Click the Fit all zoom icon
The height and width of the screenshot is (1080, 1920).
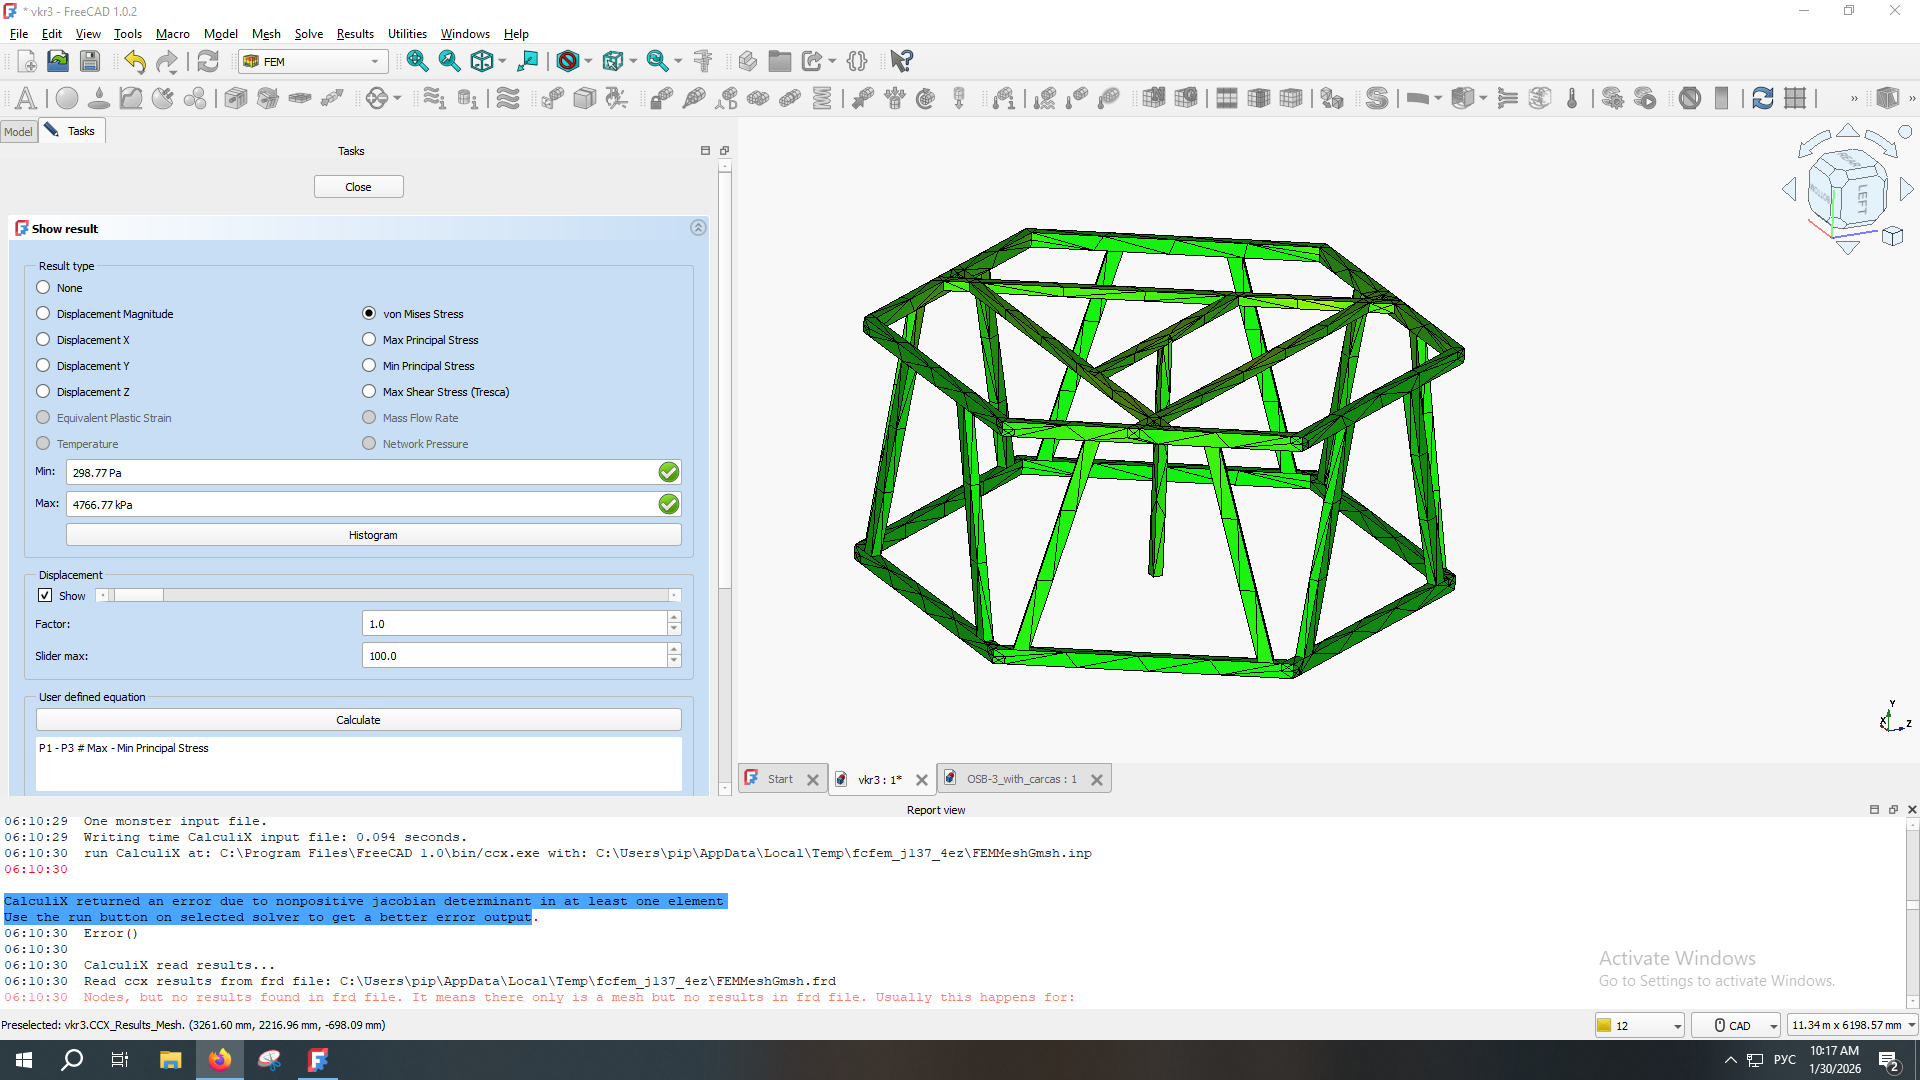click(417, 62)
